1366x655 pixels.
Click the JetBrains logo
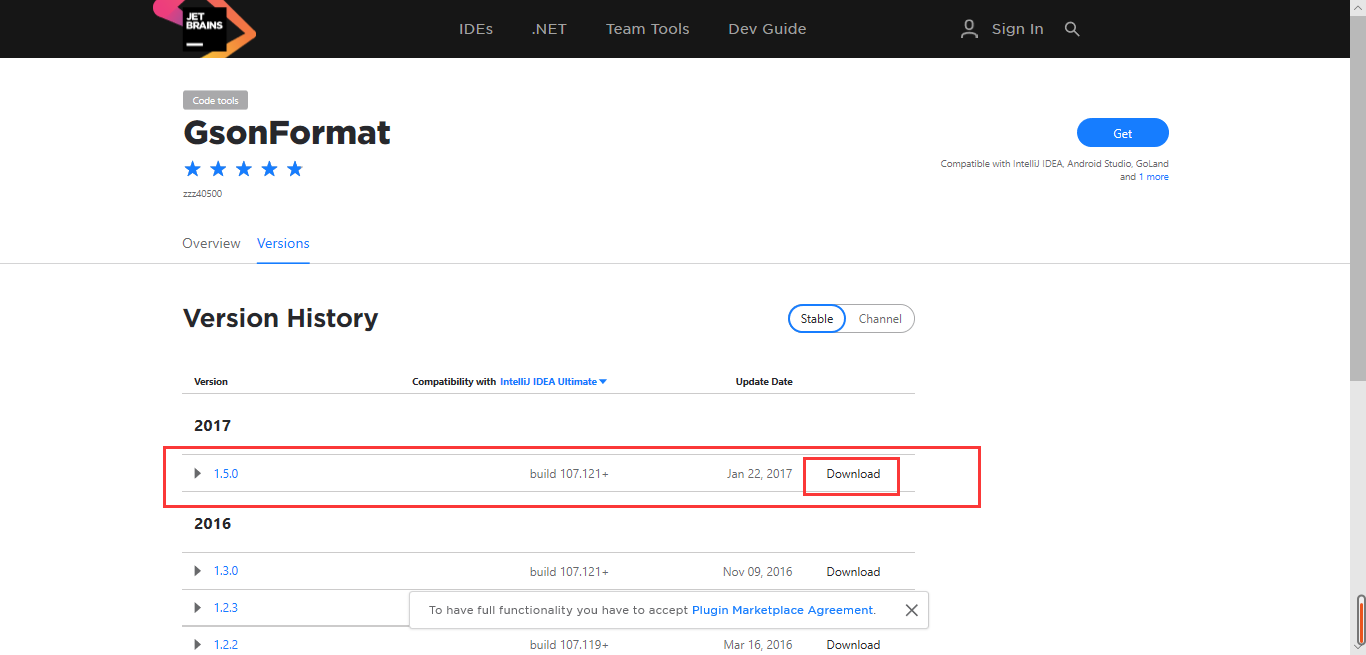click(x=205, y=28)
